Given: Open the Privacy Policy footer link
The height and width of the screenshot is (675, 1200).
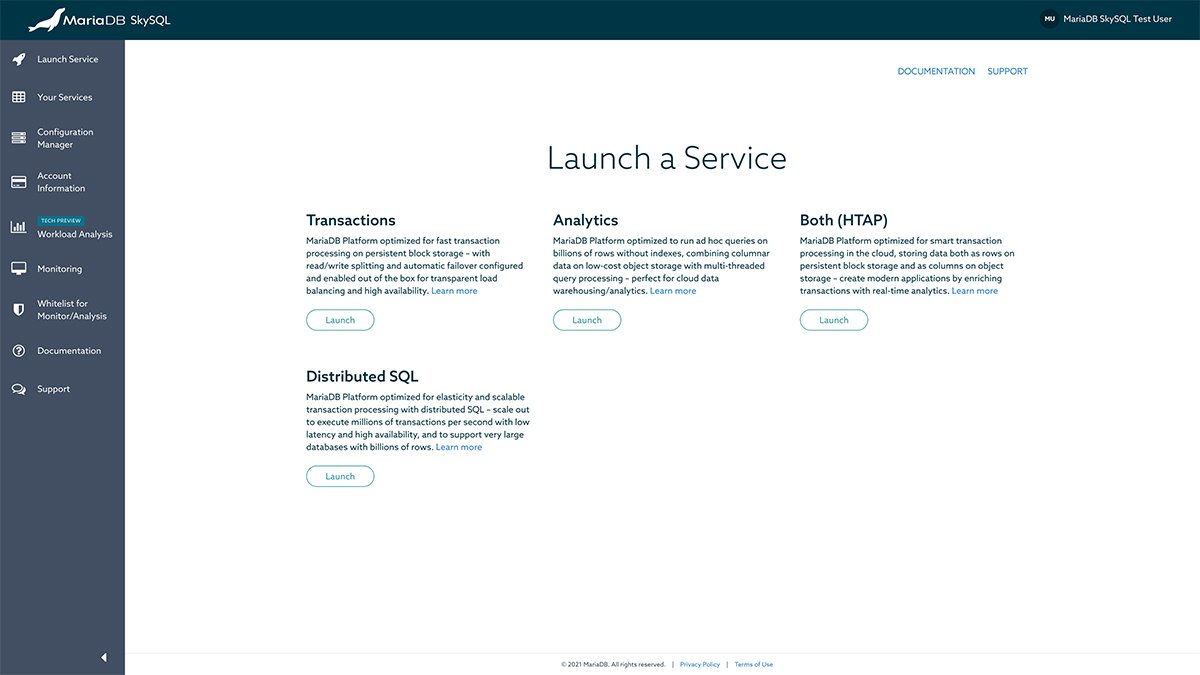Looking at the screenshot, I should 699,664.
